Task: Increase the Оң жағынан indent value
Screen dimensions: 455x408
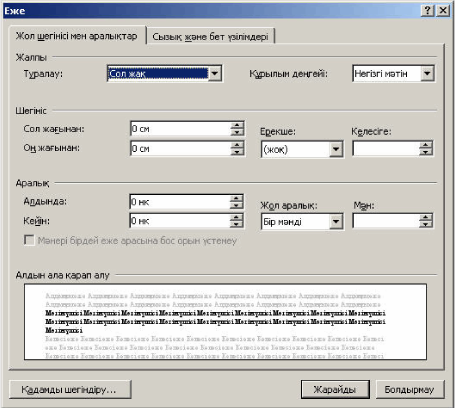Action: pos(237,145)
